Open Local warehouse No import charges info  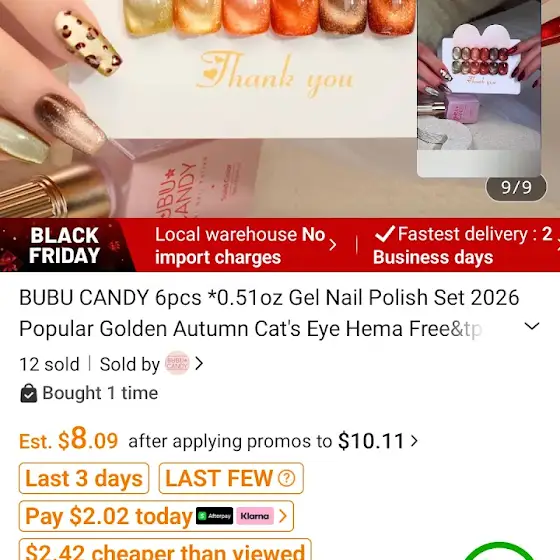tap(245, 246)
